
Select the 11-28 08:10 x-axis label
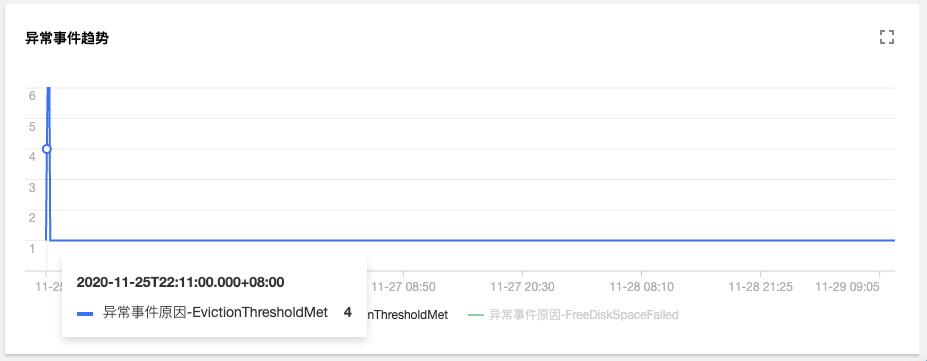[641, 287]
